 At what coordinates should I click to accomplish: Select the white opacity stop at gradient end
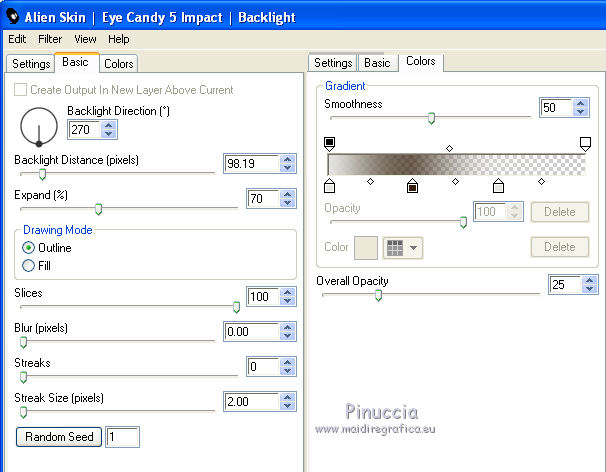pos(585,144)
